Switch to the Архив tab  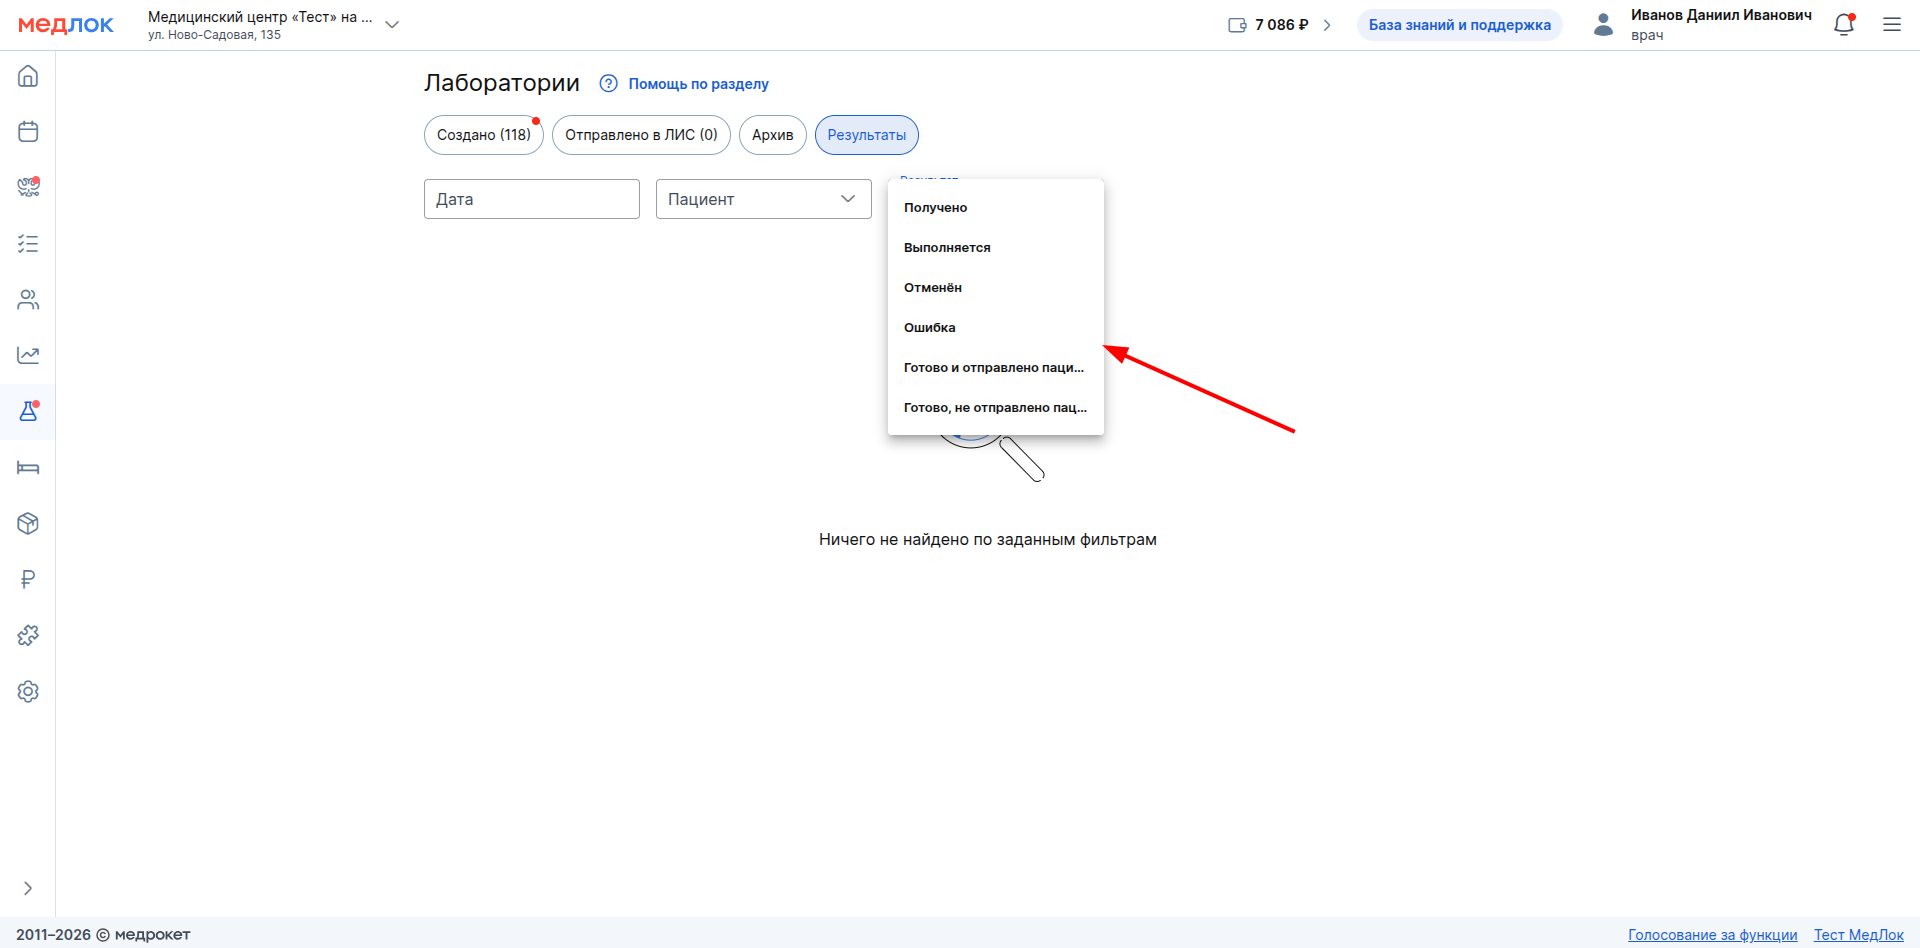(x=772, y=135)
